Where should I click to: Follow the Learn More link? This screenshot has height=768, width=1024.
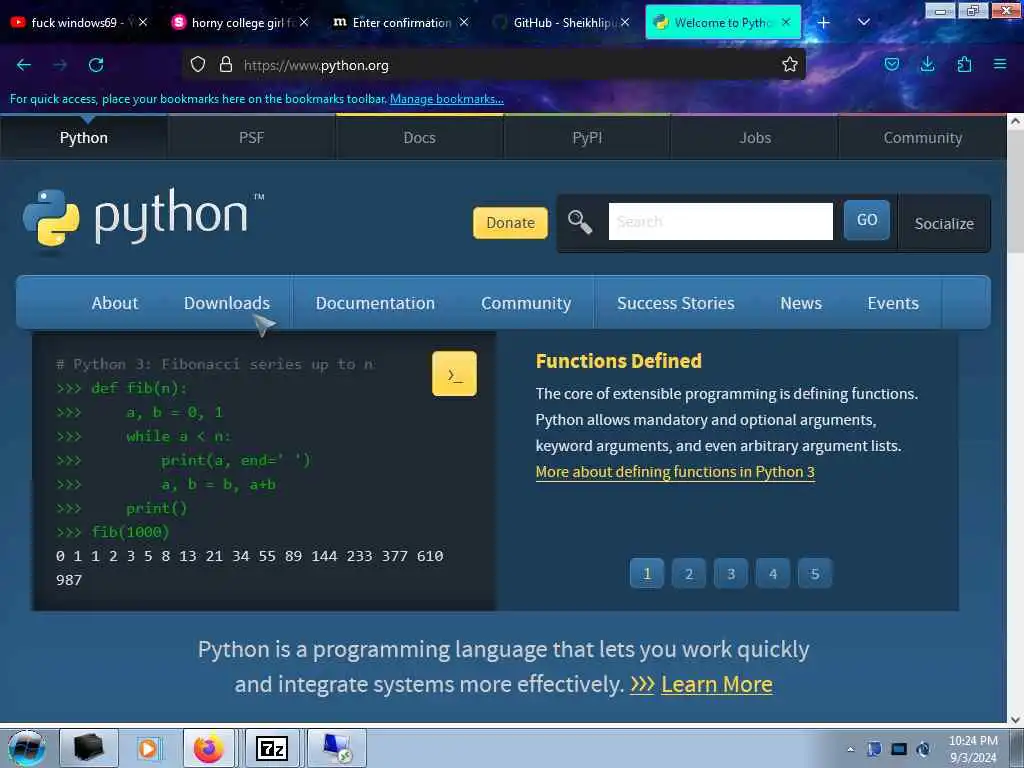pyautogui.click(x=716, y=684)
